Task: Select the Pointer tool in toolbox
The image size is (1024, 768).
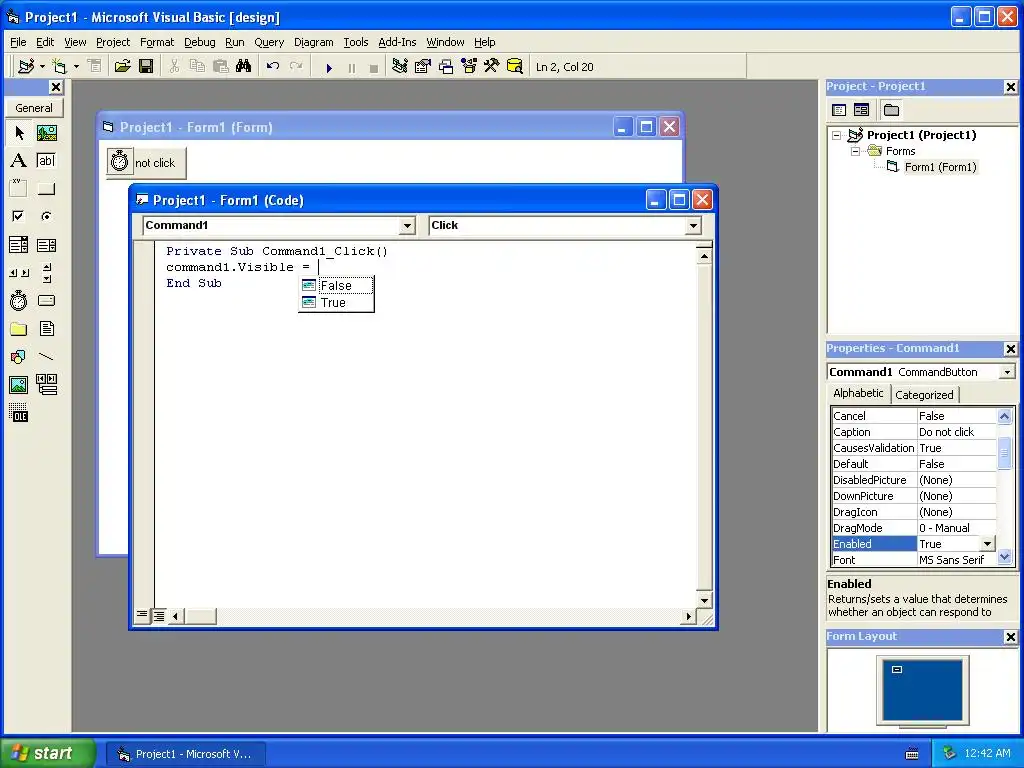Action: click(19, 133)
